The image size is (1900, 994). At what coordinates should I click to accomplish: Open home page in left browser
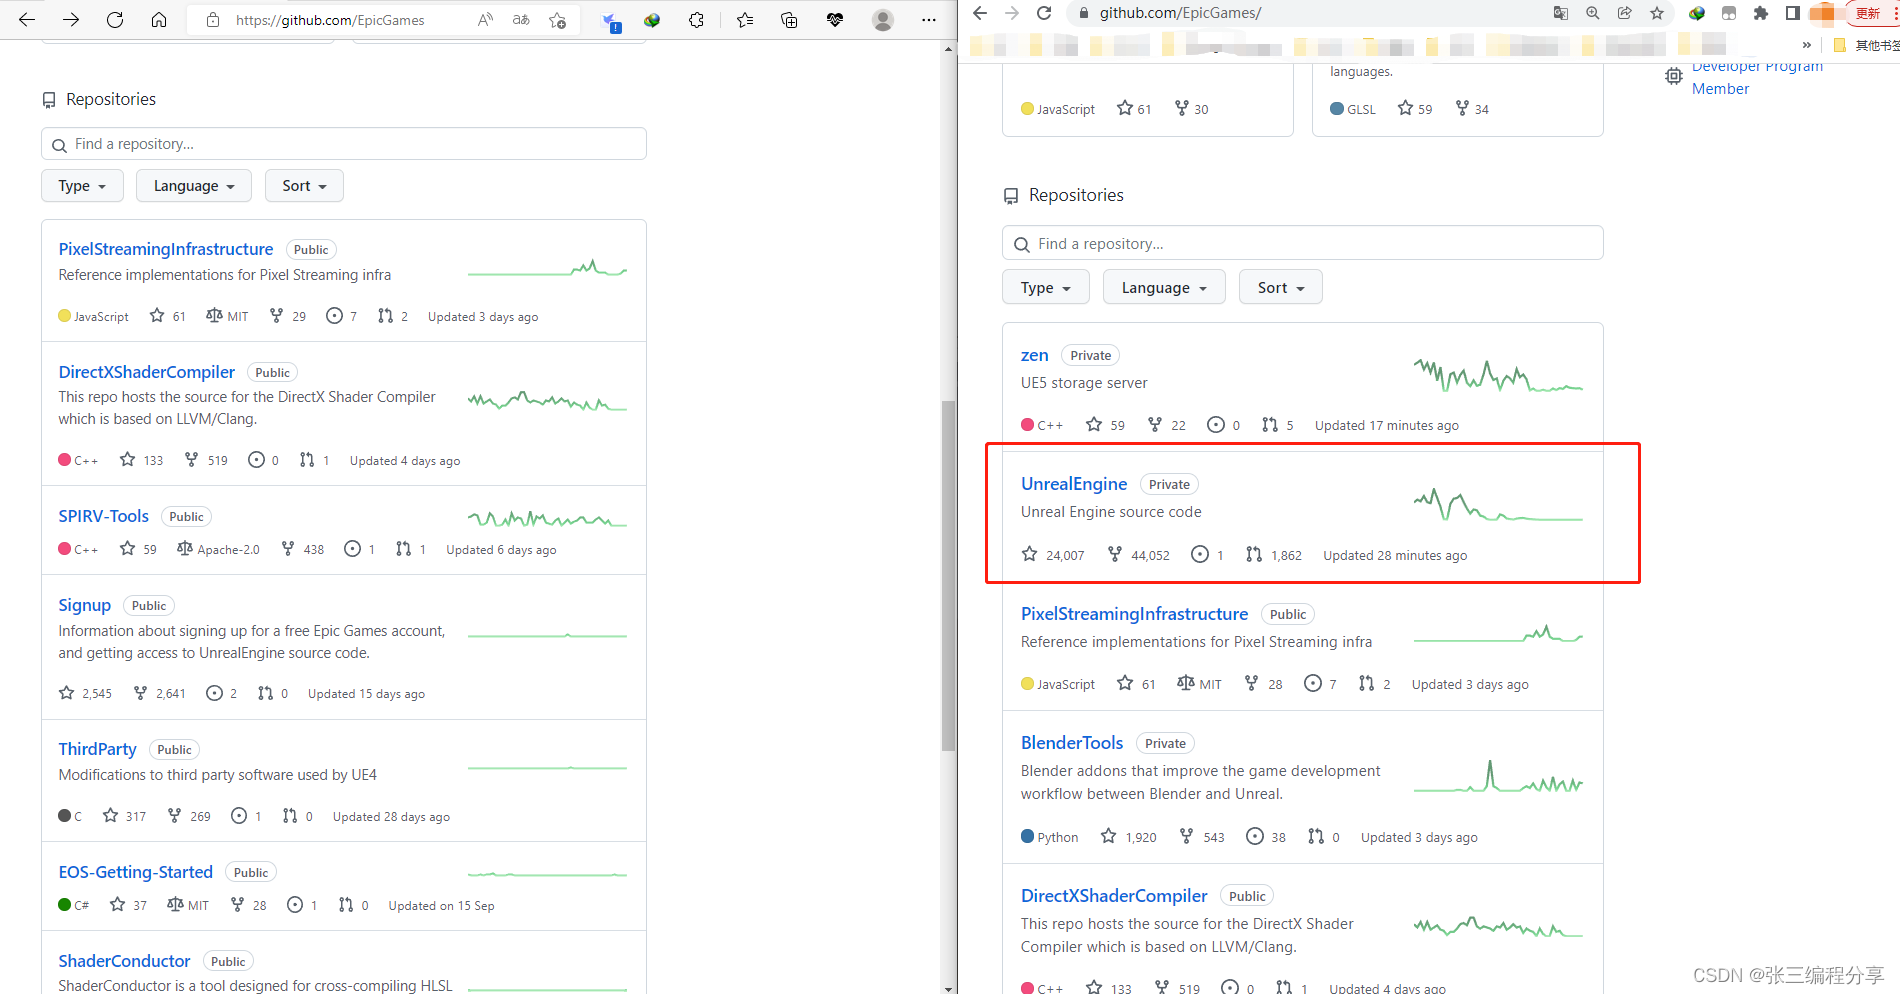(x=159, y=20)
